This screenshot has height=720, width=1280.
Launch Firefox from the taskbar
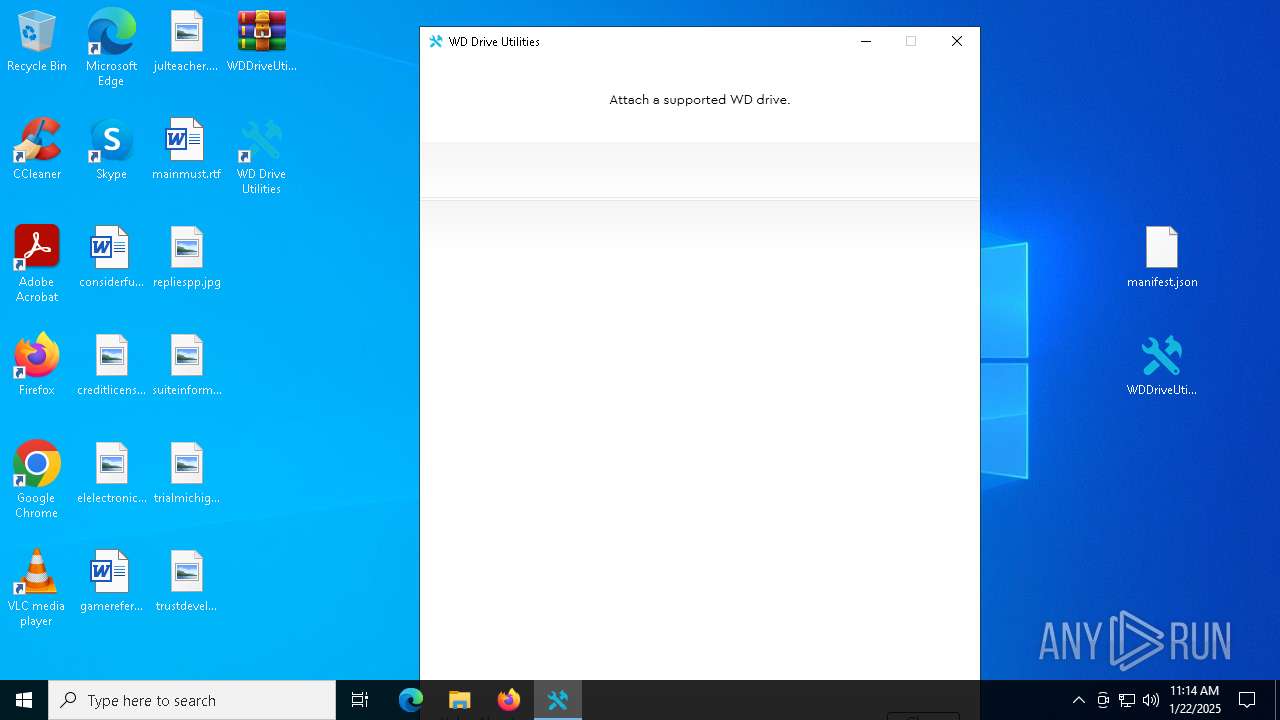pyautogui.click(x=509, y=700)
